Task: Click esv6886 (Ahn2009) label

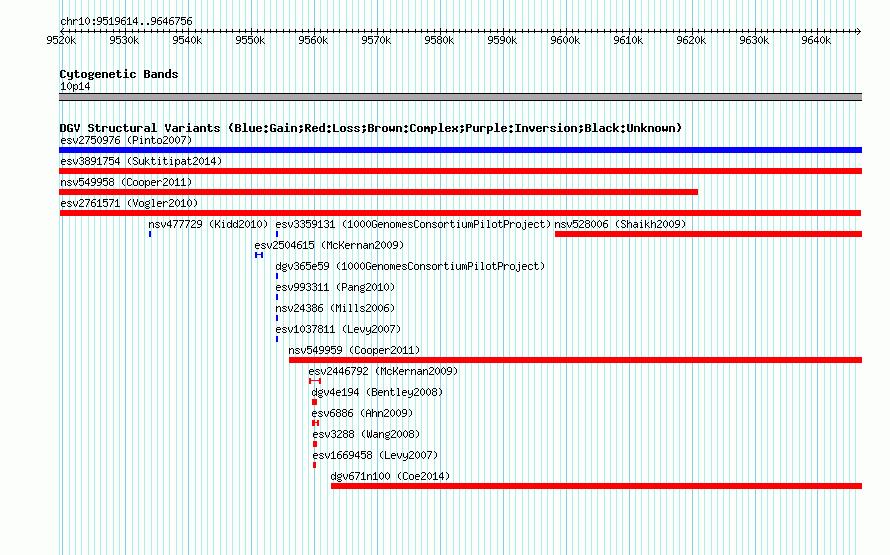Action: coord(362,413)
